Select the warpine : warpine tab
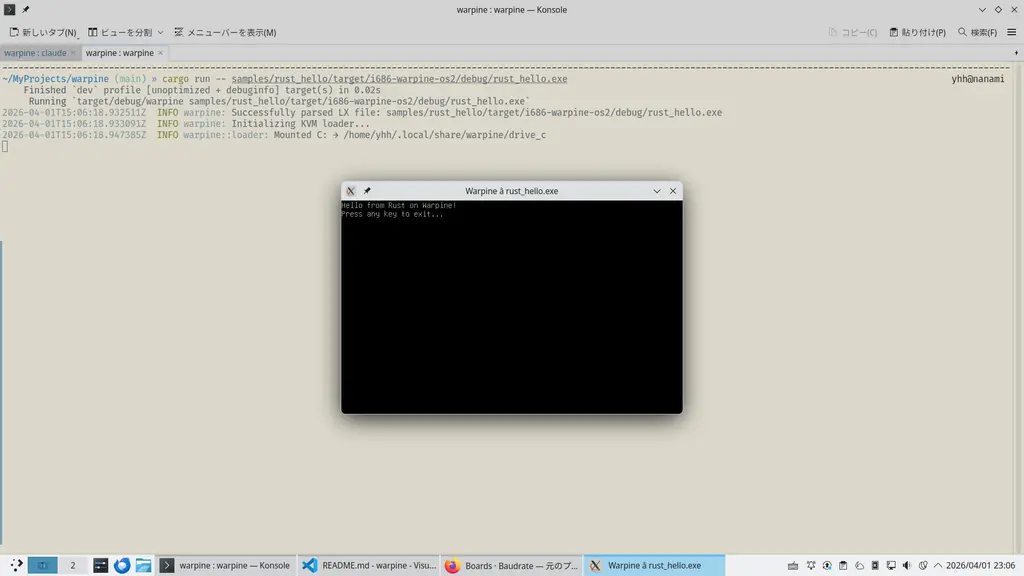 pyautogui.click(x=119, y=53)
